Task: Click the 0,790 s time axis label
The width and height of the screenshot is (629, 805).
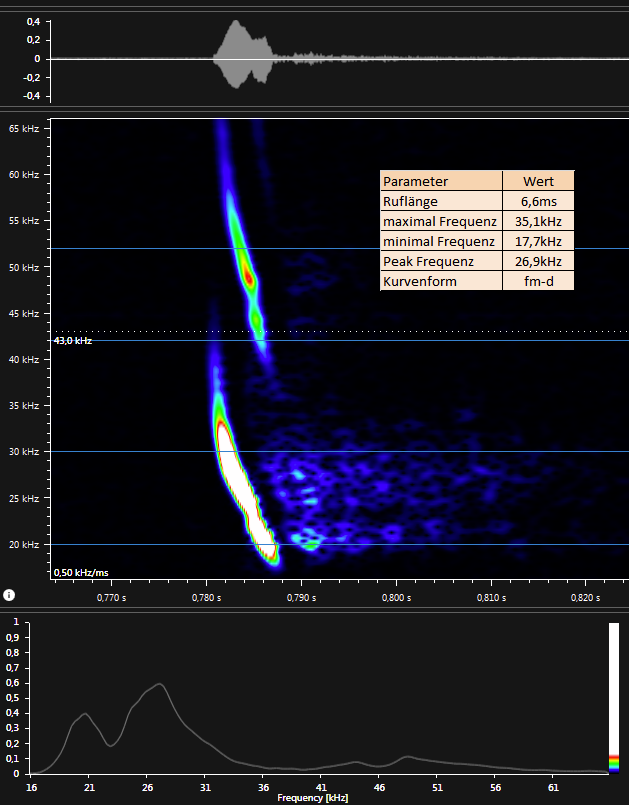Action: [301, 598]
